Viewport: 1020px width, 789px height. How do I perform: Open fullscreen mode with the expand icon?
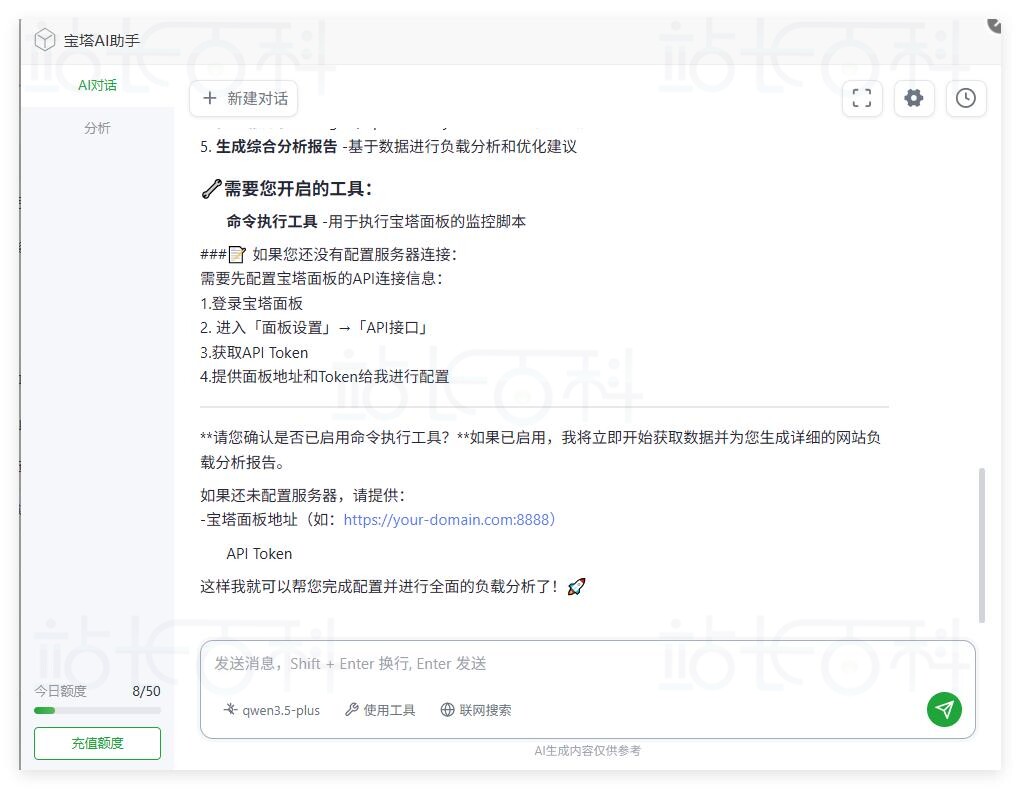[x=862, y=98]
